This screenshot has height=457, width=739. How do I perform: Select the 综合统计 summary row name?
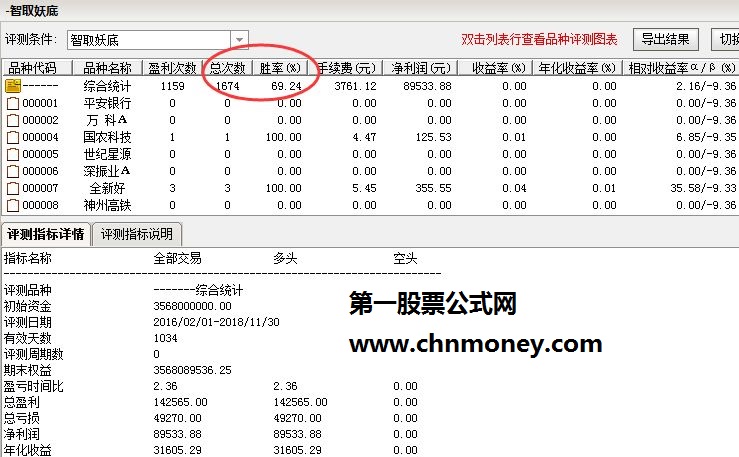[x=107, y=86]
